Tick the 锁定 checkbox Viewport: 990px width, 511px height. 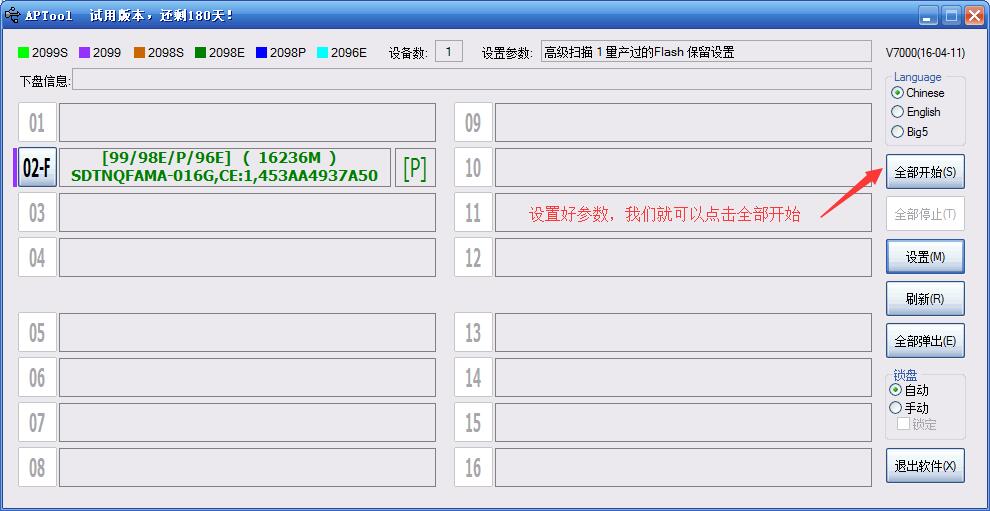[x=904, y=424]
